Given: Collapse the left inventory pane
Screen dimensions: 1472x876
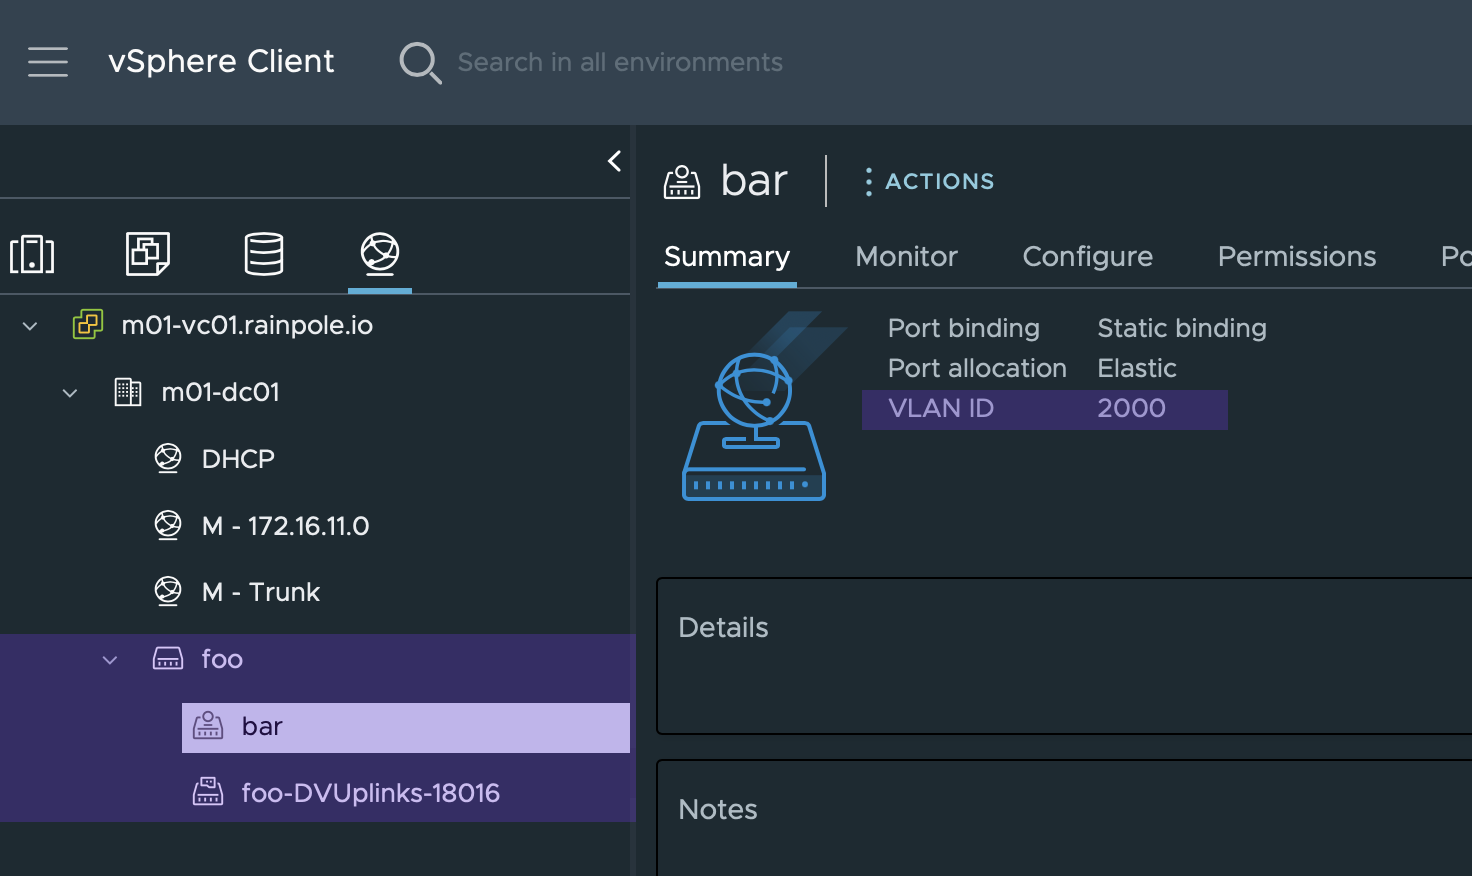Looking at the screenshot, I should coord(613,161).
